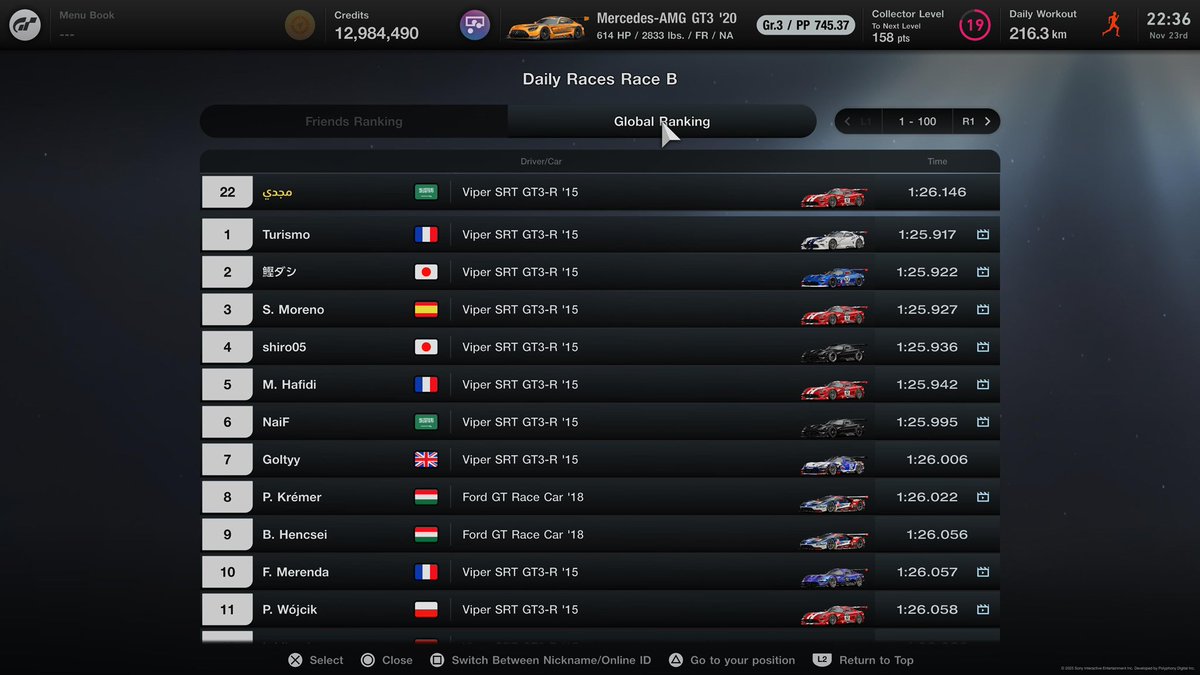Select driver name Goltyy
Screen dimensions: 1200x675
(281, 460)
